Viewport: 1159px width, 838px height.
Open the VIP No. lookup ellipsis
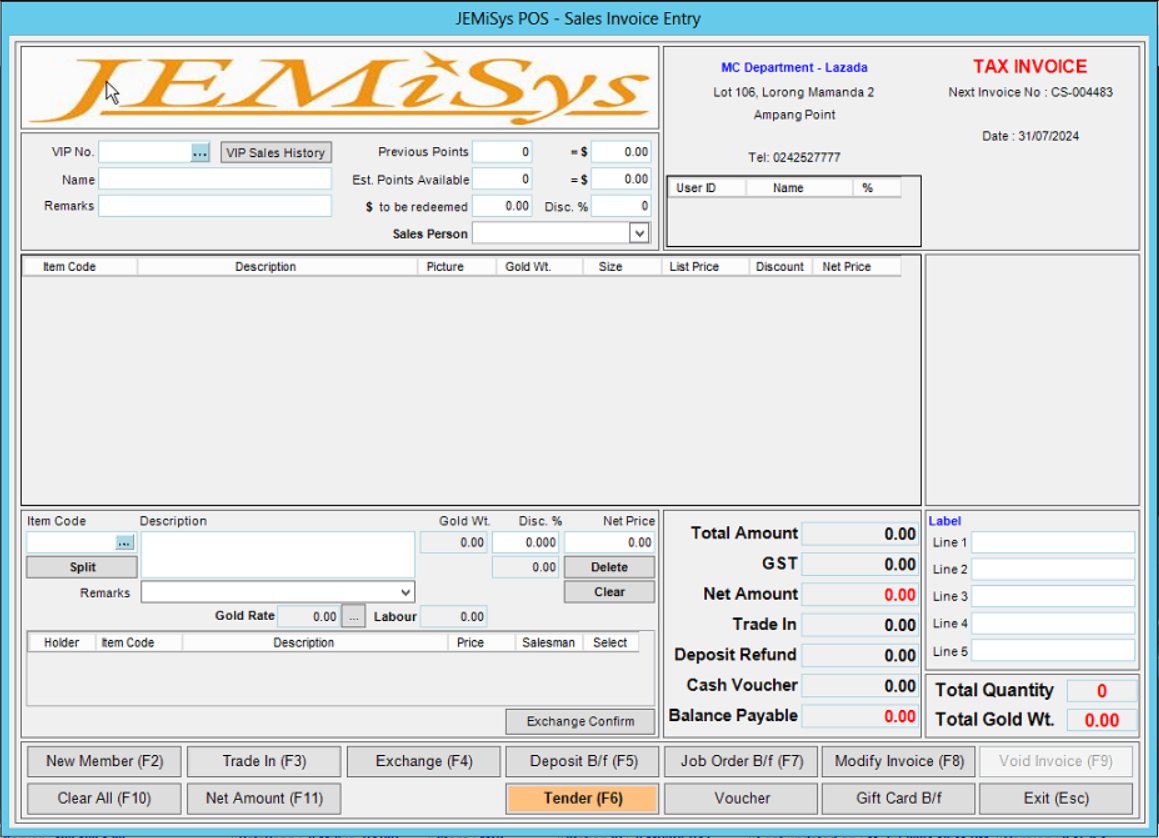pos(200,152)
